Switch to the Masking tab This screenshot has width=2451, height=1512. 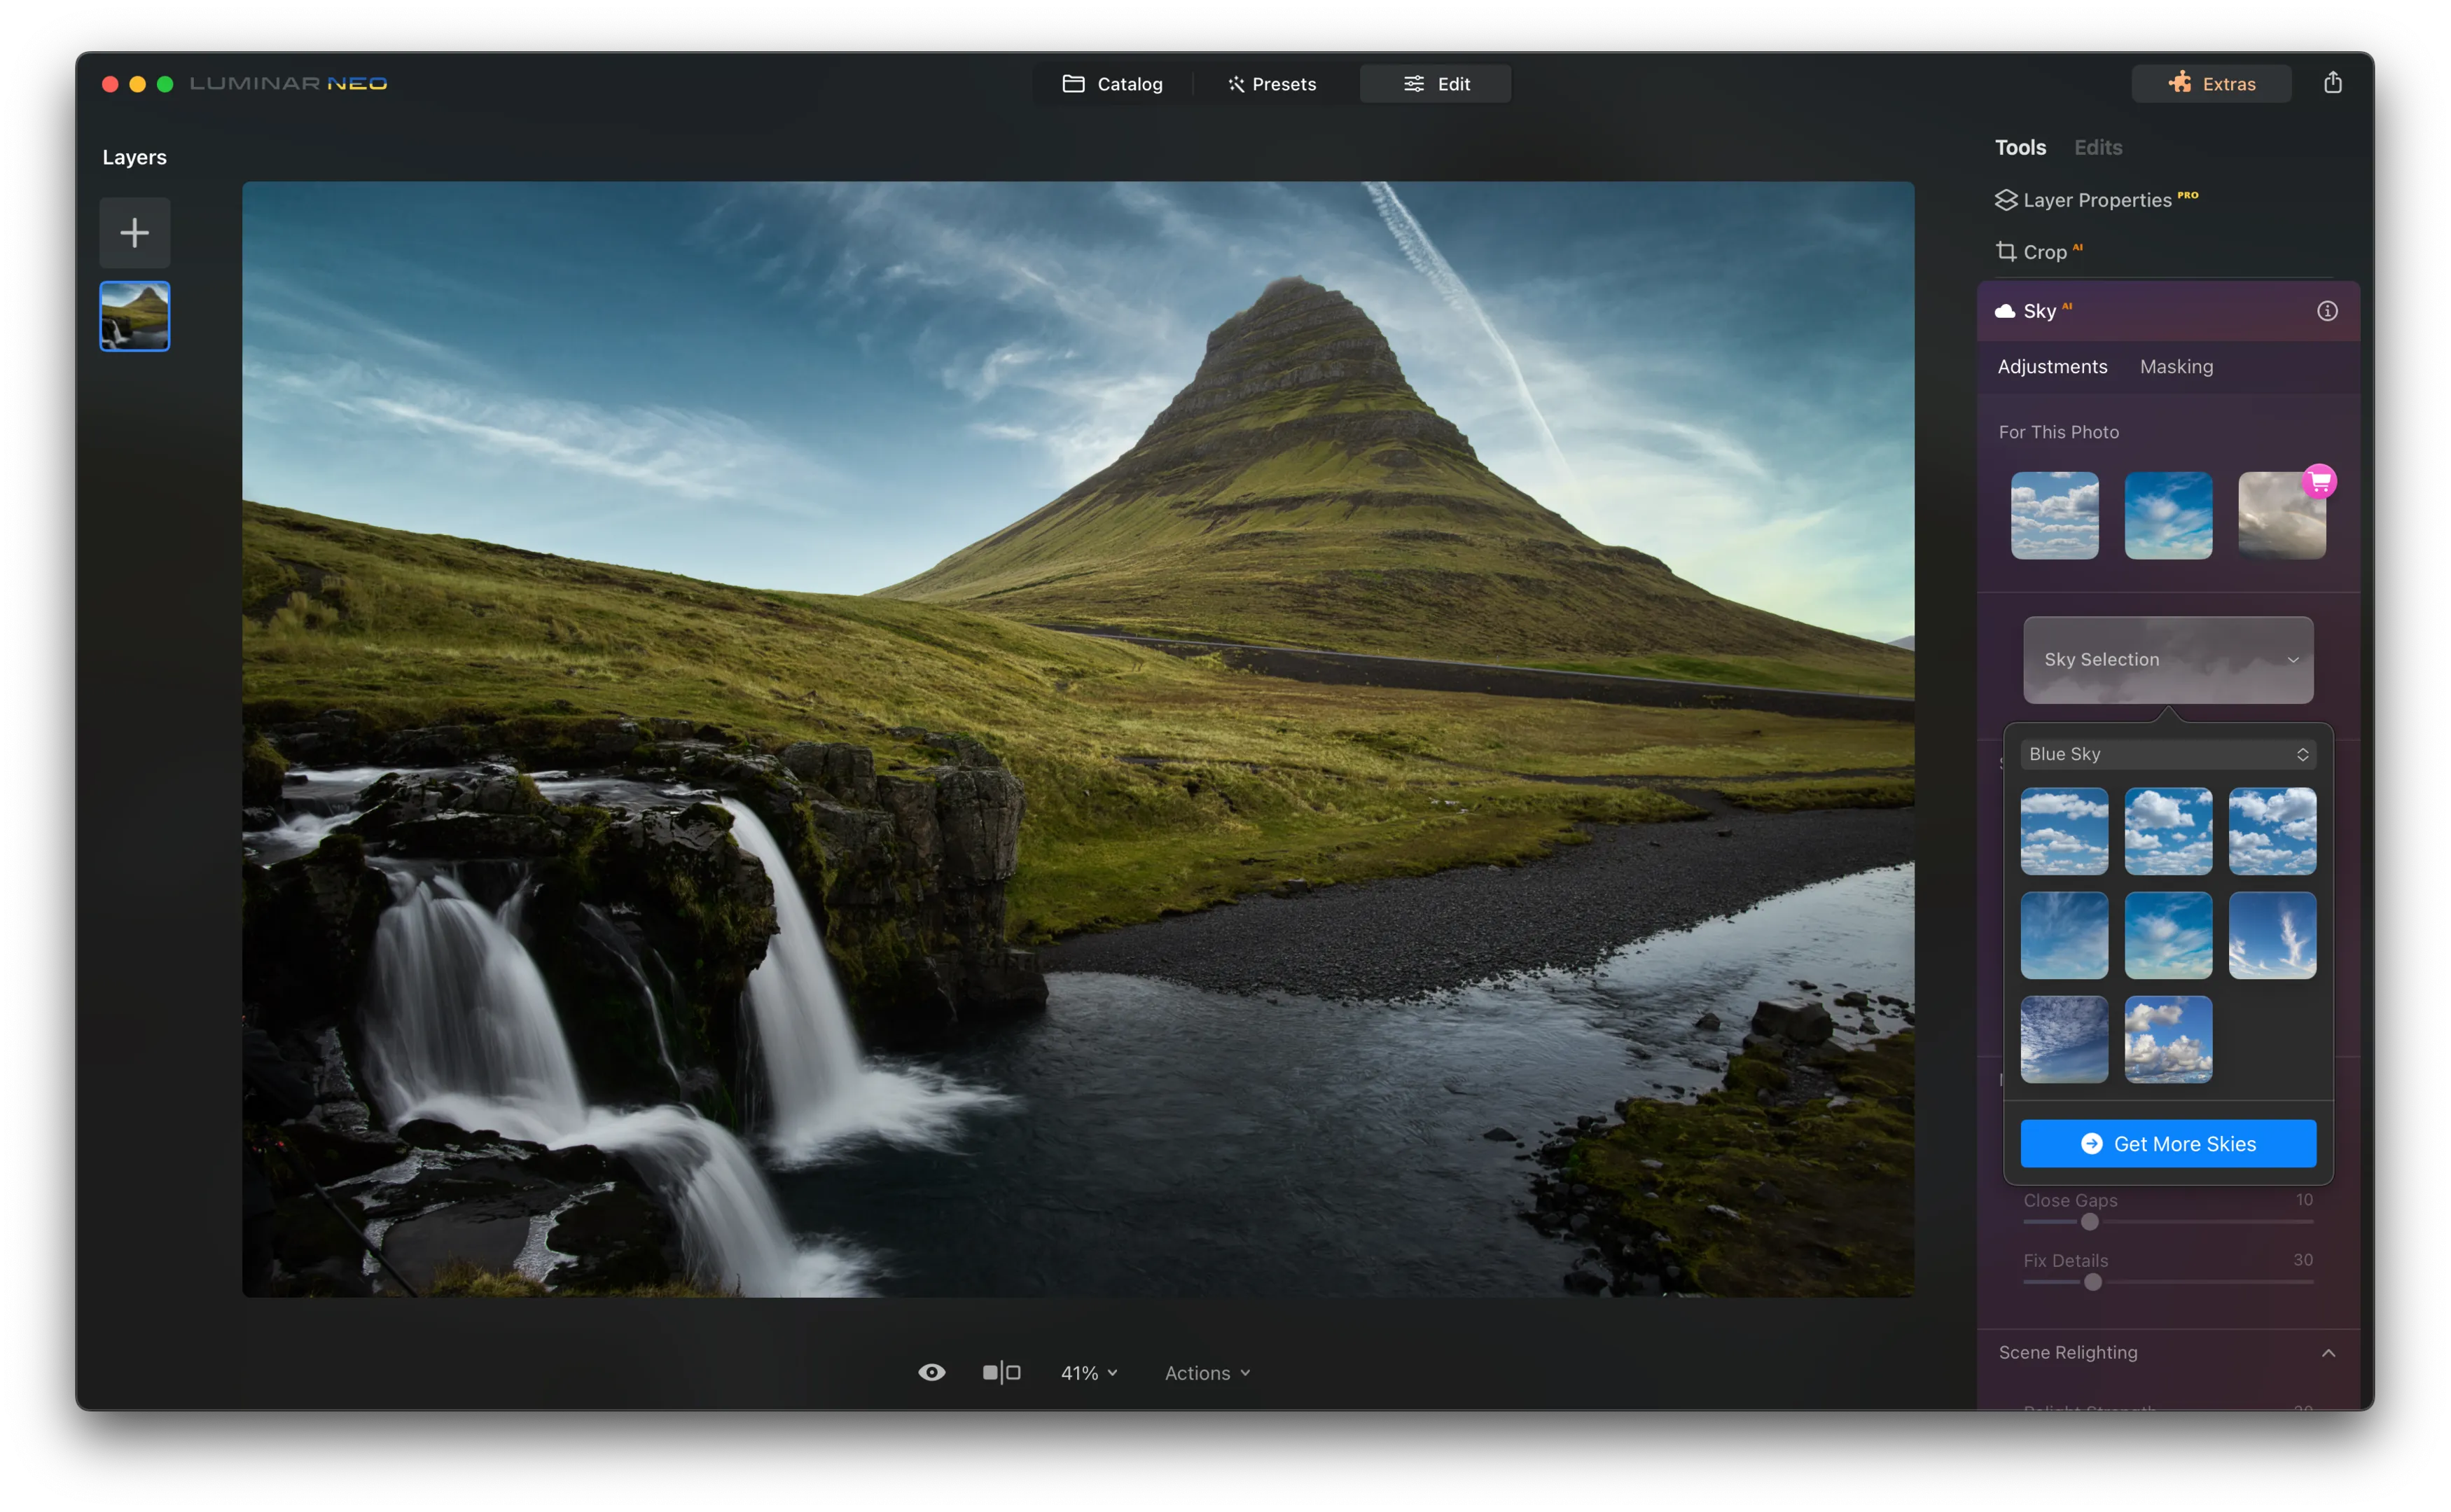click(x=2176, y=367)
